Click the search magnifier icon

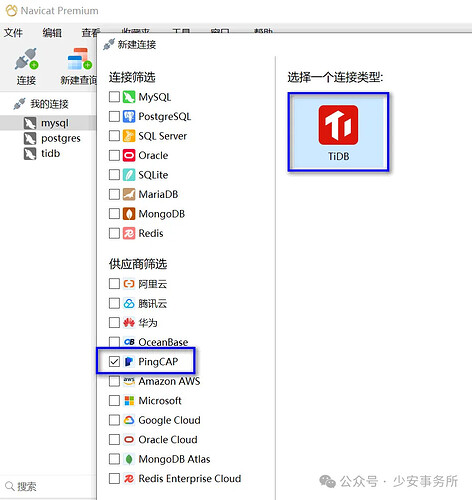pyautogui.click(x=10, y=486)
